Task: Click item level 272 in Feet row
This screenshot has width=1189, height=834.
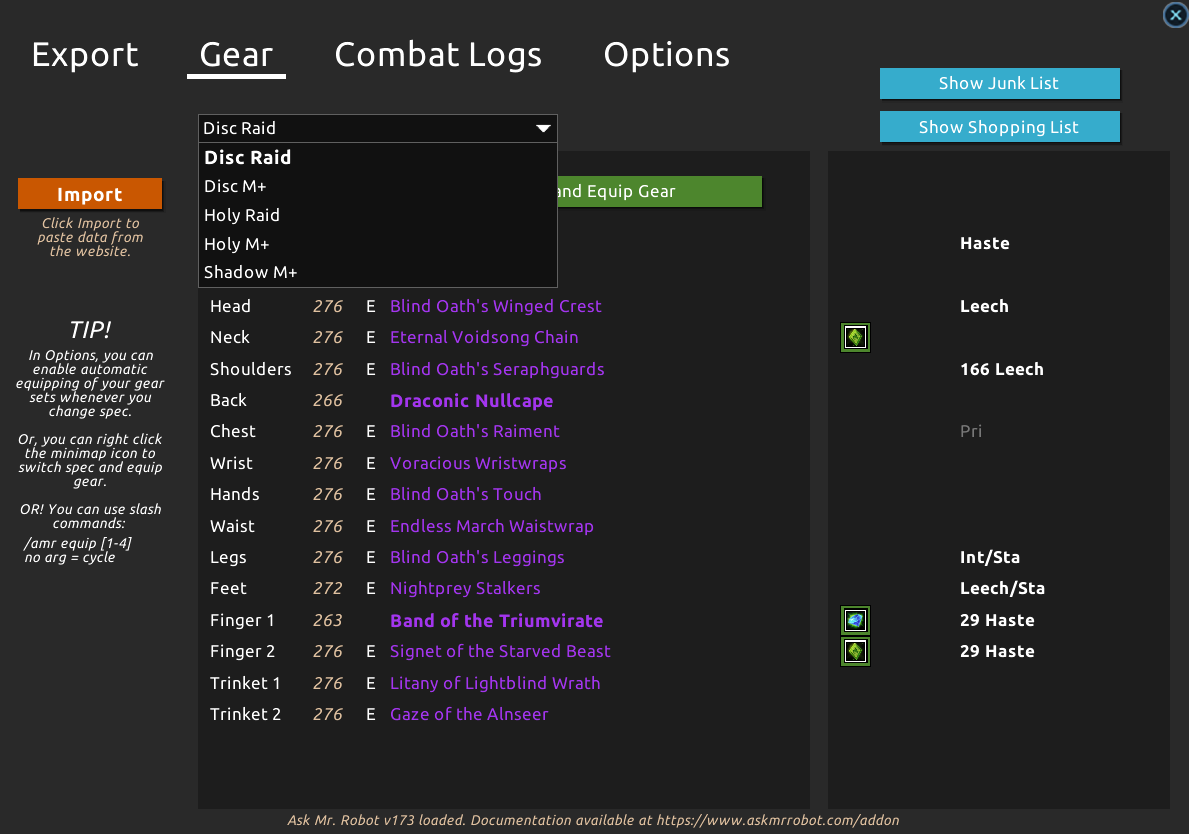Action: (328, 588)
